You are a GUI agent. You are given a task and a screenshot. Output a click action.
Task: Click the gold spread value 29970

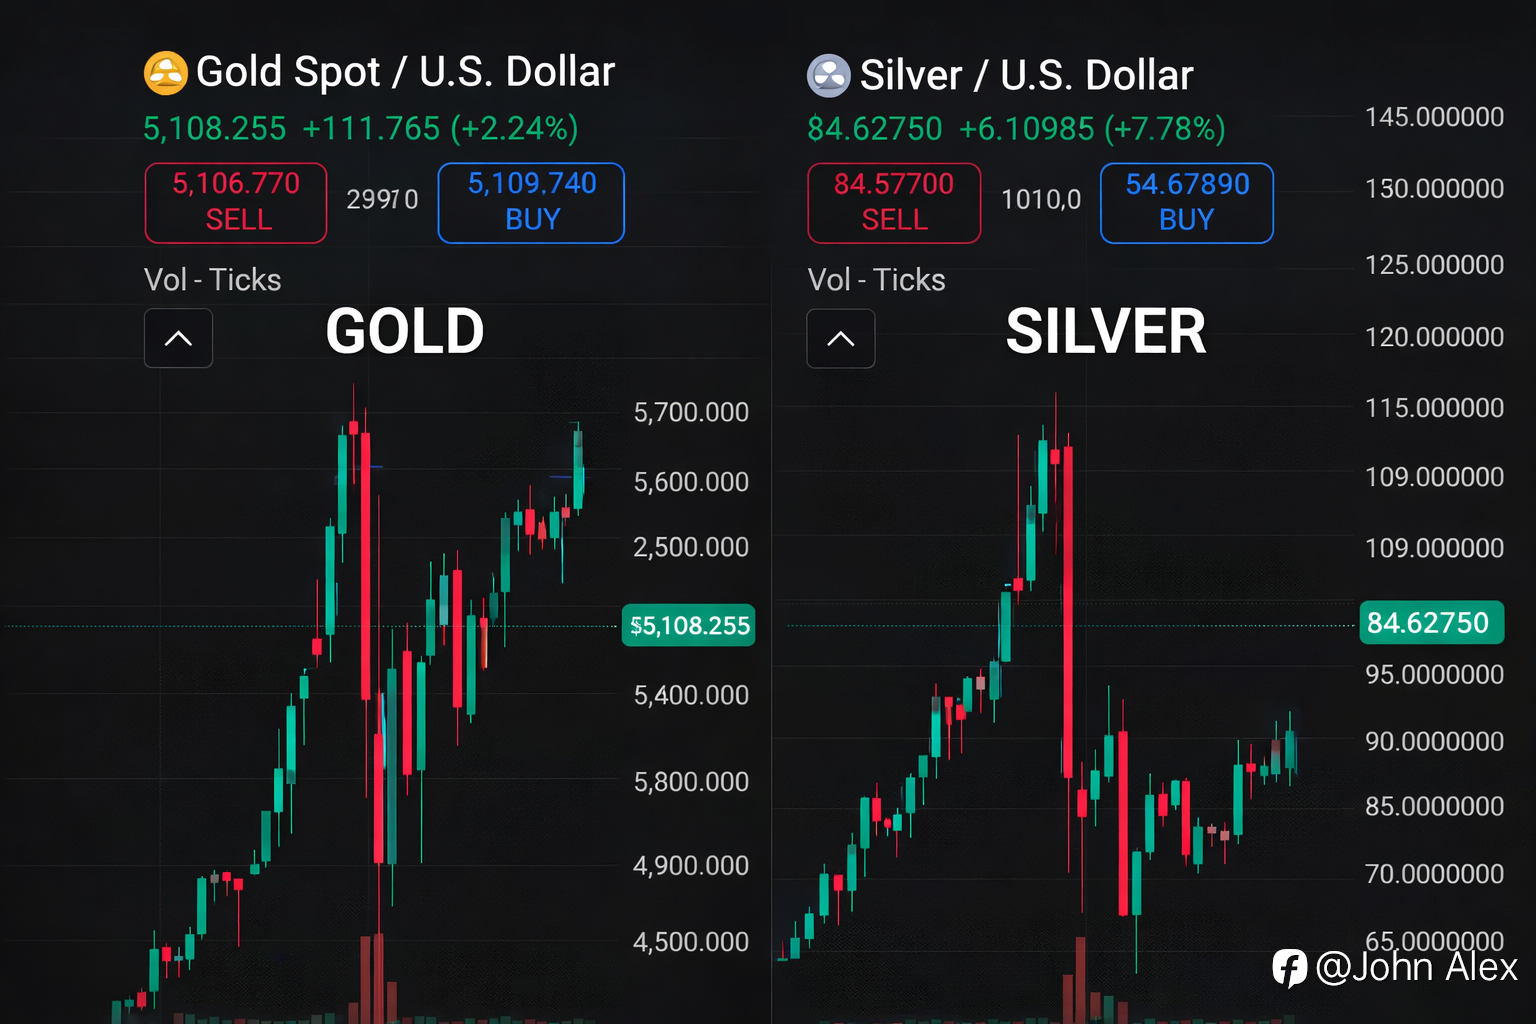click(x=382, y=200)
